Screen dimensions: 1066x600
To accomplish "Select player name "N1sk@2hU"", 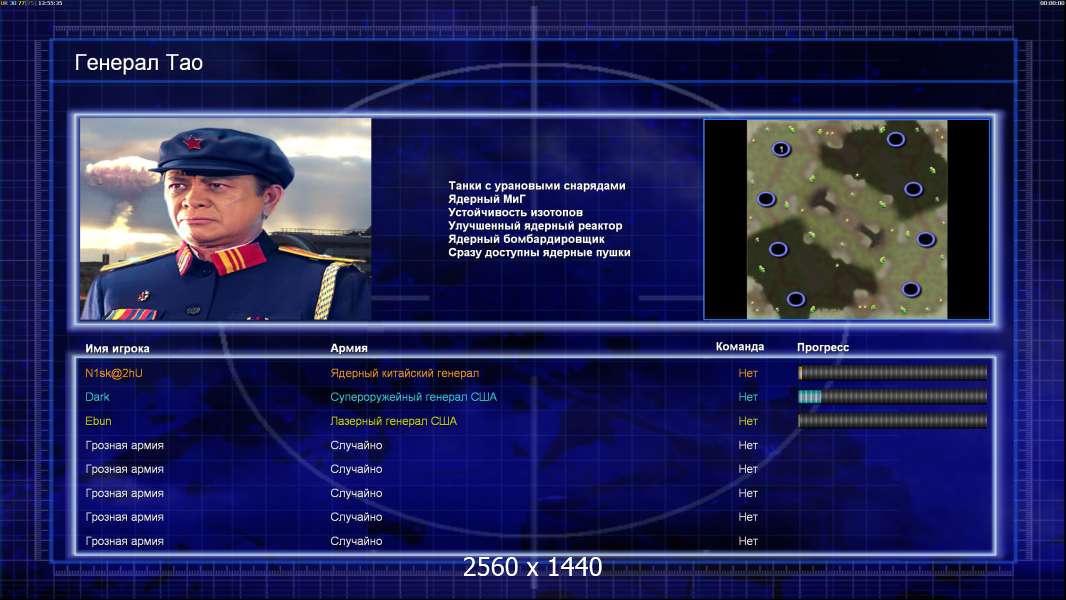I will 114,373.
